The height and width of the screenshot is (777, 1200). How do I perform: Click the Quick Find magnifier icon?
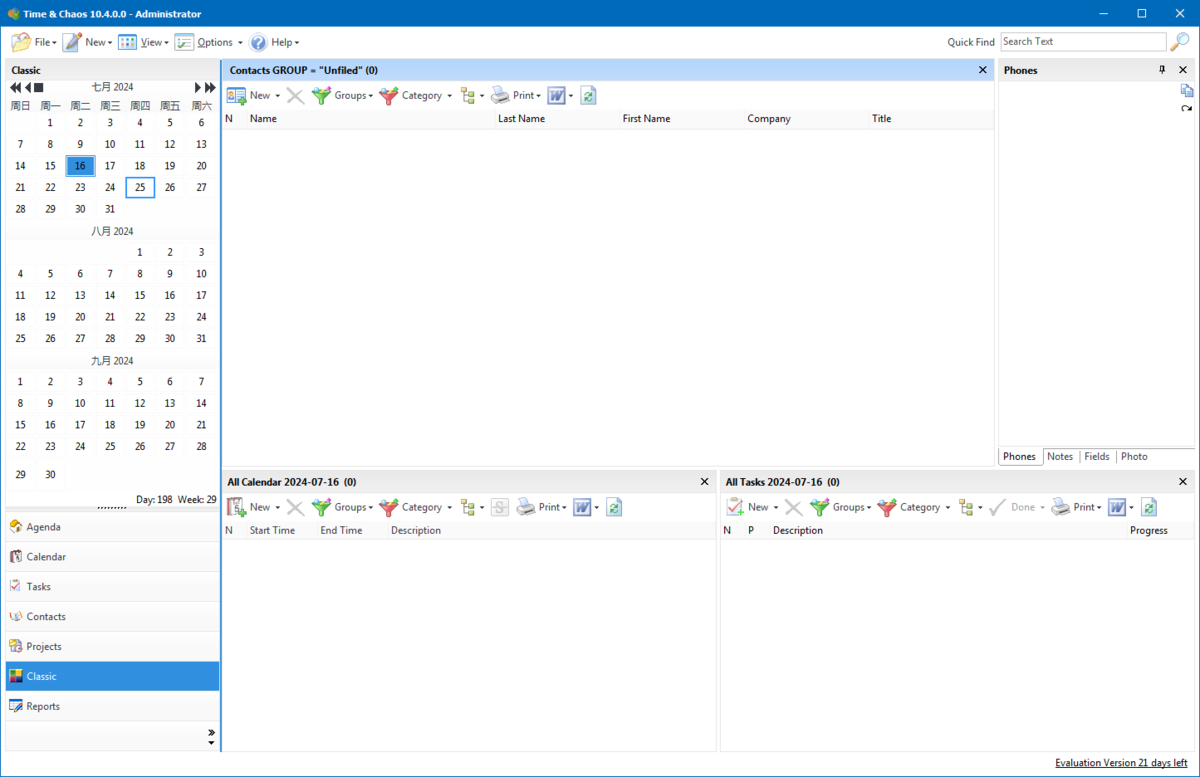coord(1180,42)
